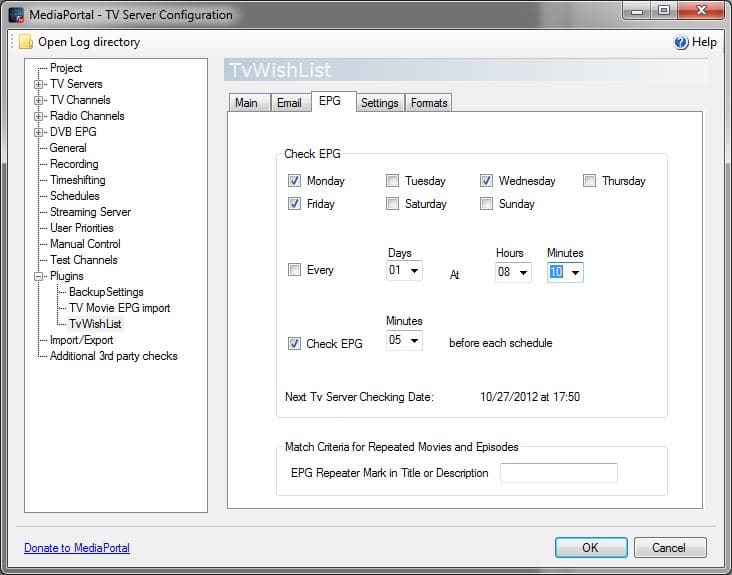Select Radio Channels label in the tree
This screenshot has width=732, height=575.
87,116
